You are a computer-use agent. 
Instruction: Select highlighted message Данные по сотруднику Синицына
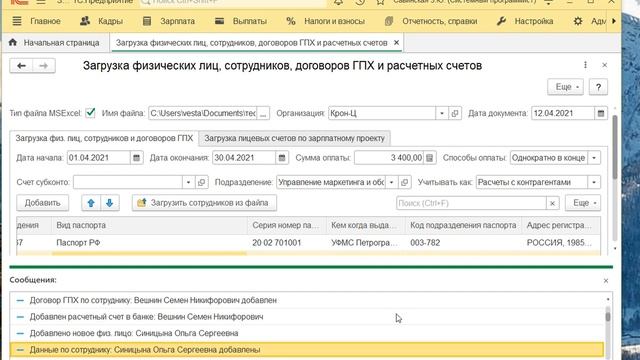(307, 350)
